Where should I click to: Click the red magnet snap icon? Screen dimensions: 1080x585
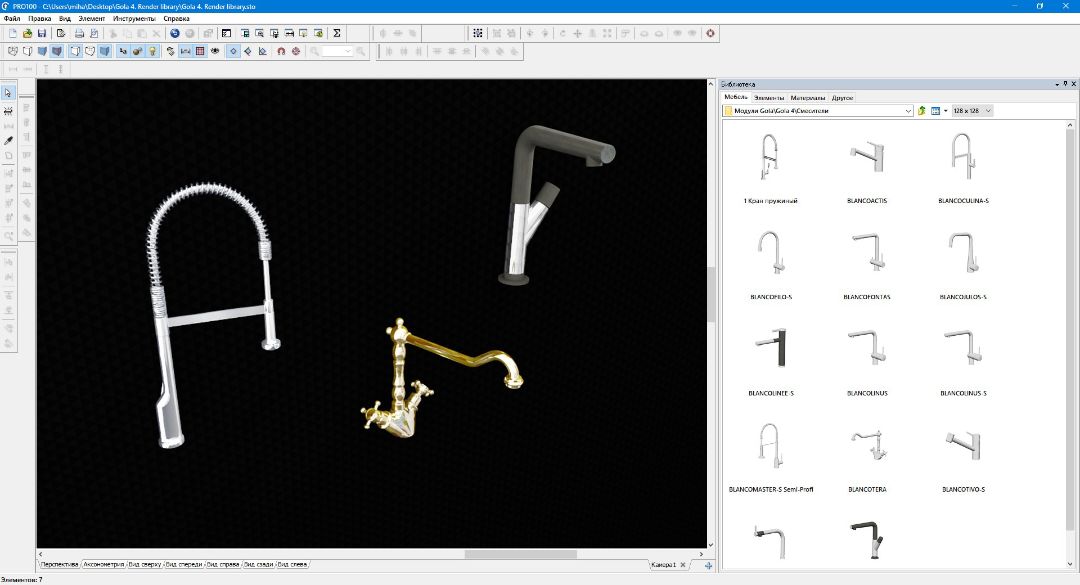[280, 51]
